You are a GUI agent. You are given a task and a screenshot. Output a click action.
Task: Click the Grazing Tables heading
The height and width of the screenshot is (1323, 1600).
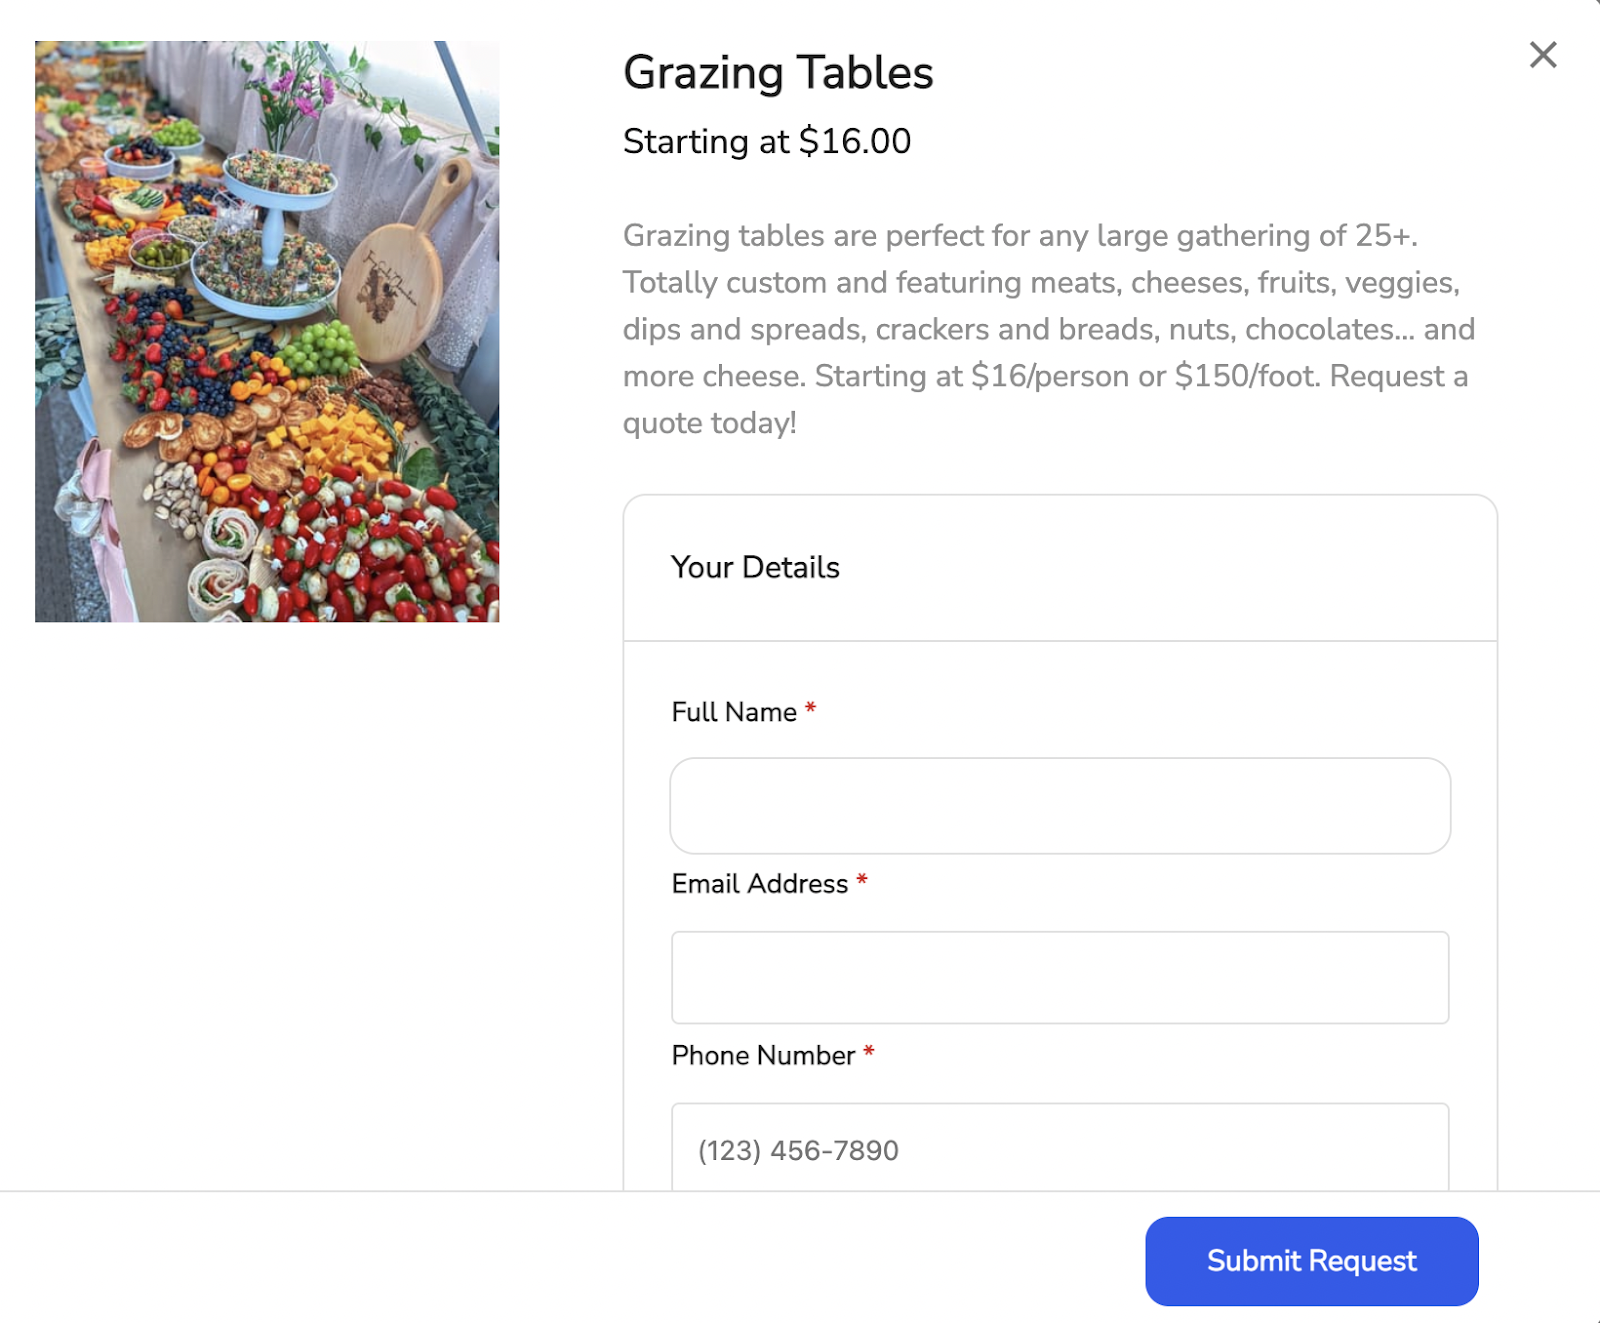click(778, 73)
